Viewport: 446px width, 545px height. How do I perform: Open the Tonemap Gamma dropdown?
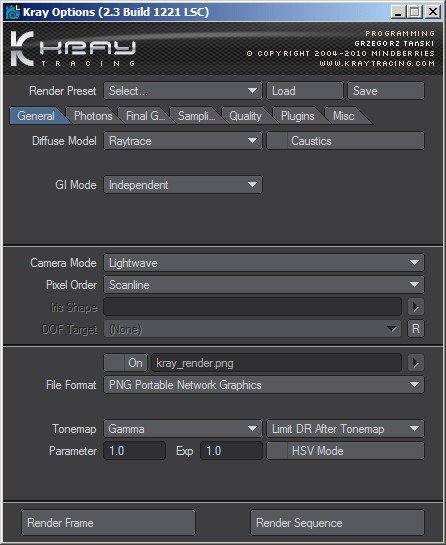tap(183, 429)
